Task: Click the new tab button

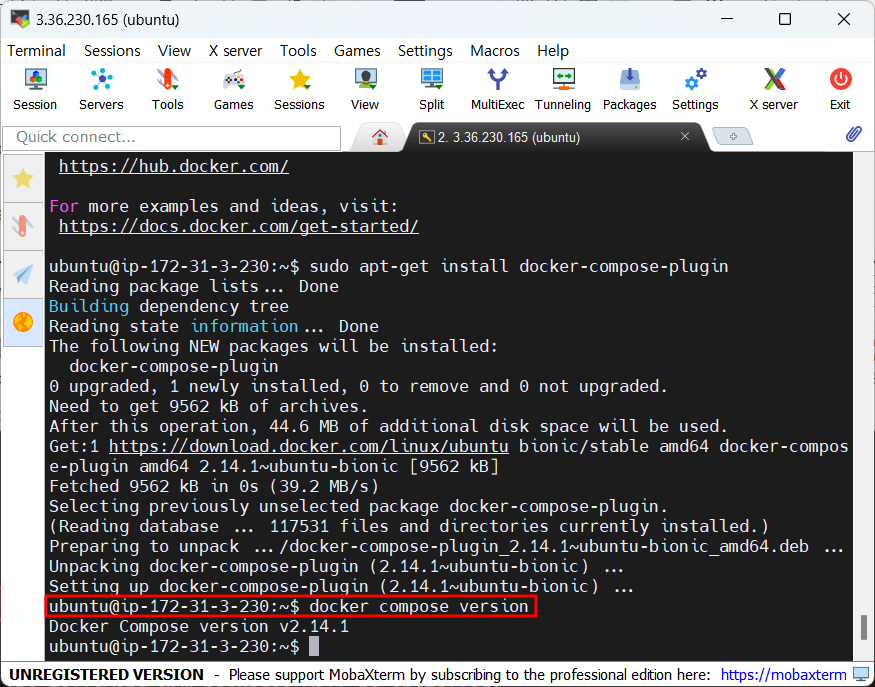Action: [x=733, y=137]
